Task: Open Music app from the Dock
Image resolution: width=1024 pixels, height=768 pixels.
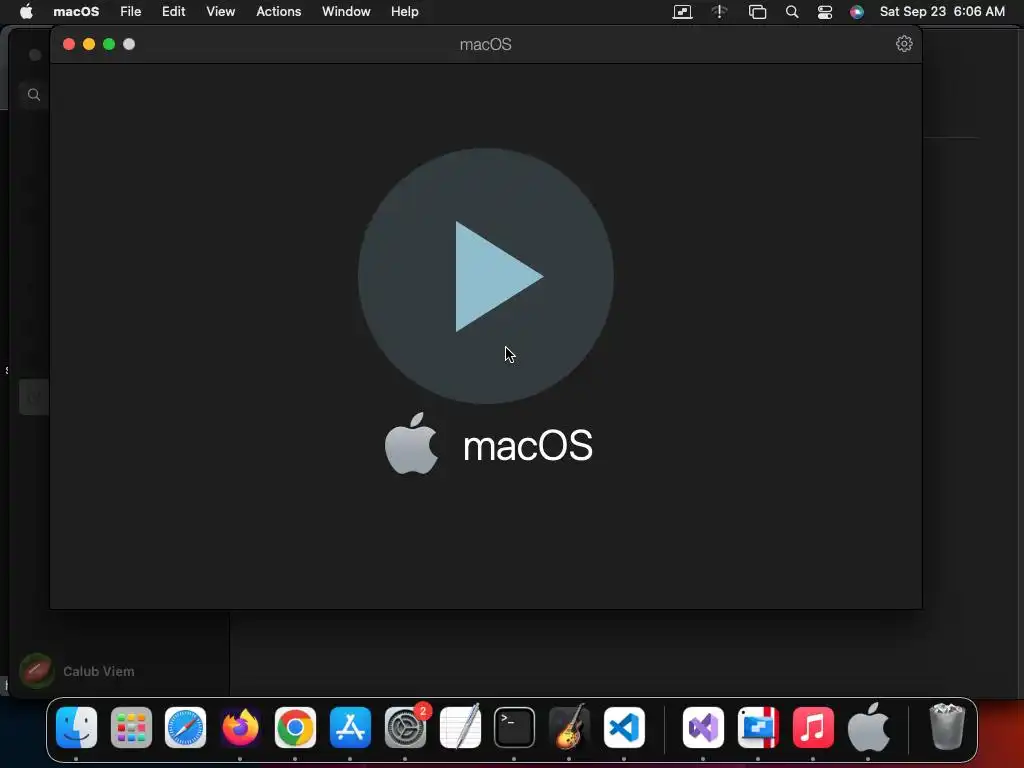Action: [x=813, y=728]
